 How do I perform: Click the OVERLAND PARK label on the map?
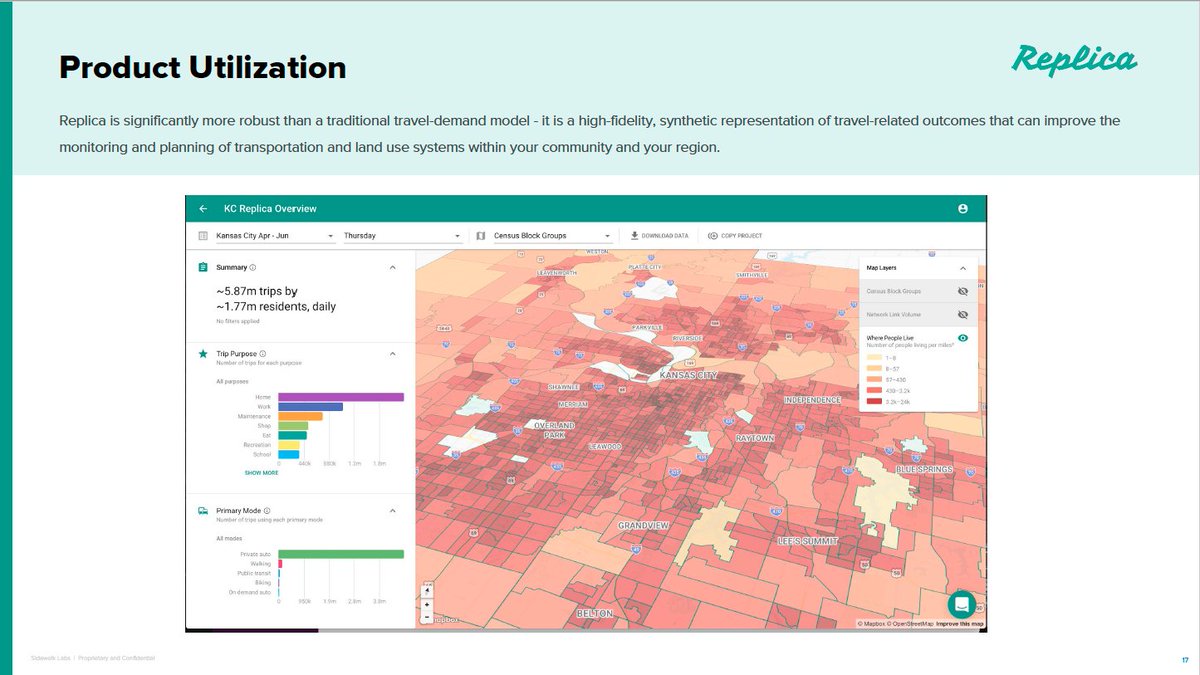(x=555, y=430)
